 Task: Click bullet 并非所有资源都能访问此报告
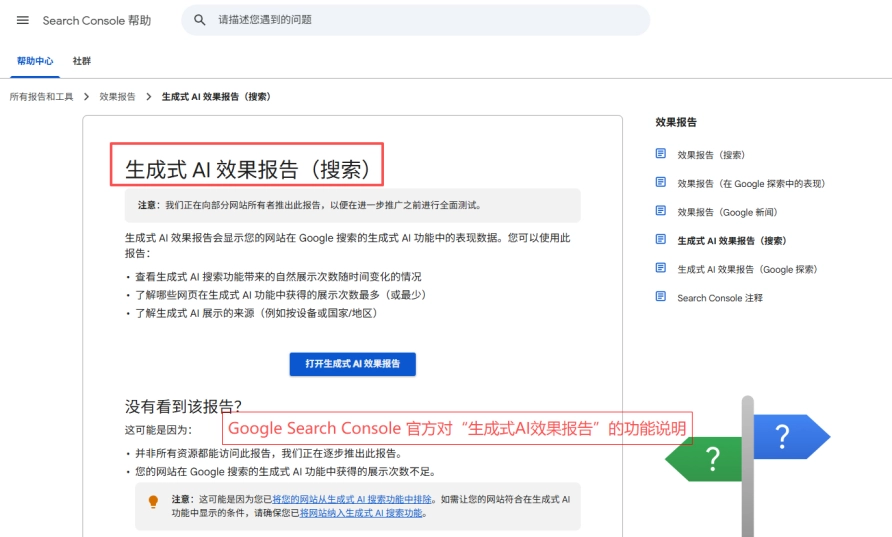(x=269, y=454)
